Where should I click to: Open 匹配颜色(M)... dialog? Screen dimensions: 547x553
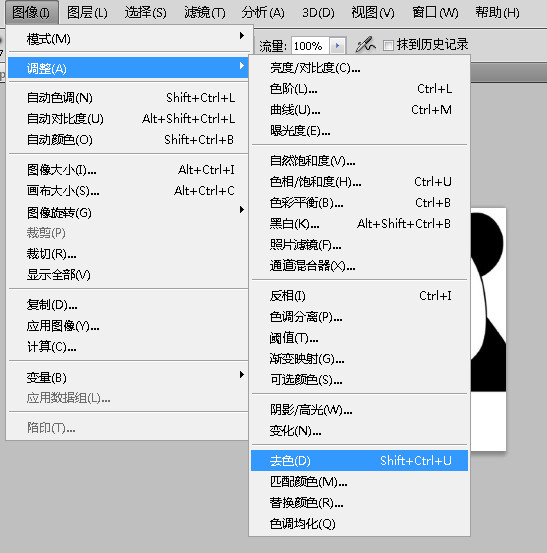pyautogui.click(x=359, y=481)
